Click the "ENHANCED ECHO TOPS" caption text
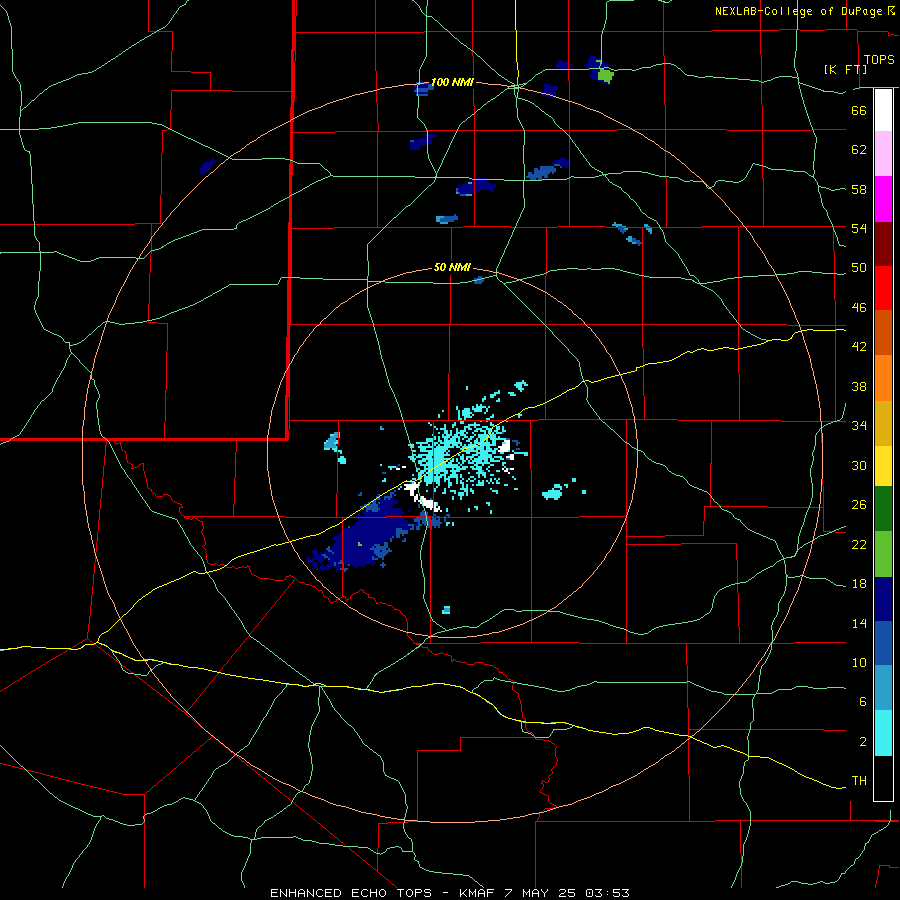The height and width of the screenshot is (900, 900). (350, 893)
